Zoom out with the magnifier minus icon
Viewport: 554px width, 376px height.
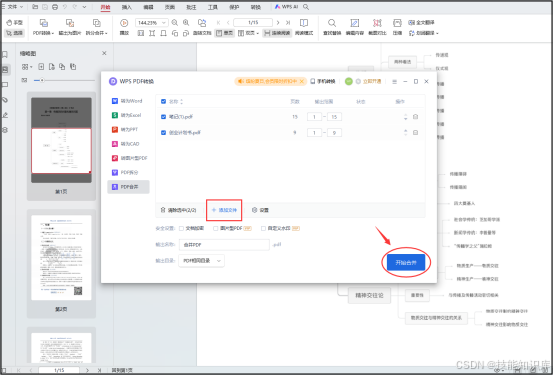coord(175,23)
